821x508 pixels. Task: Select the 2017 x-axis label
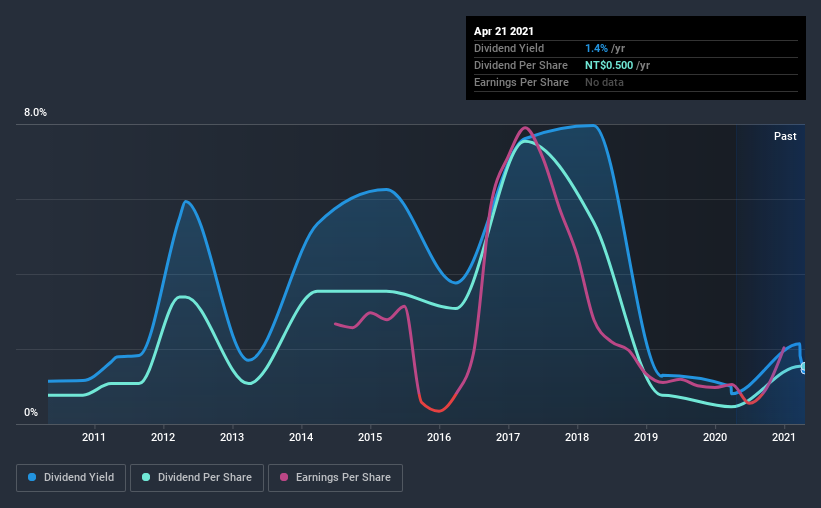(507, 437)
